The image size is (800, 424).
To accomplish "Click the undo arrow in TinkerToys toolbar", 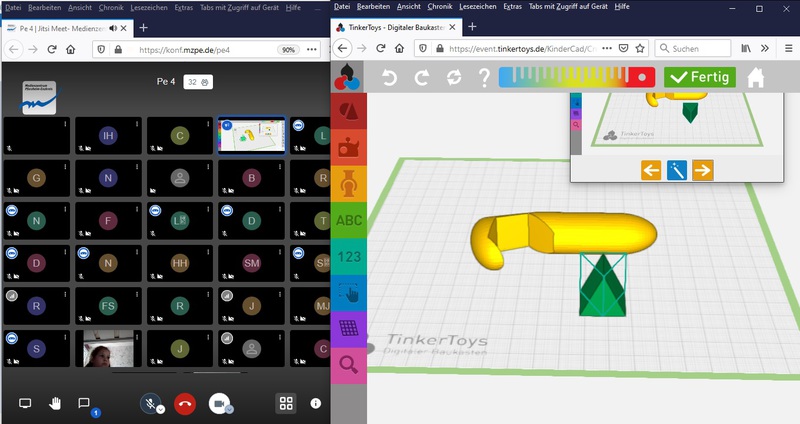I will coord(391,77).
